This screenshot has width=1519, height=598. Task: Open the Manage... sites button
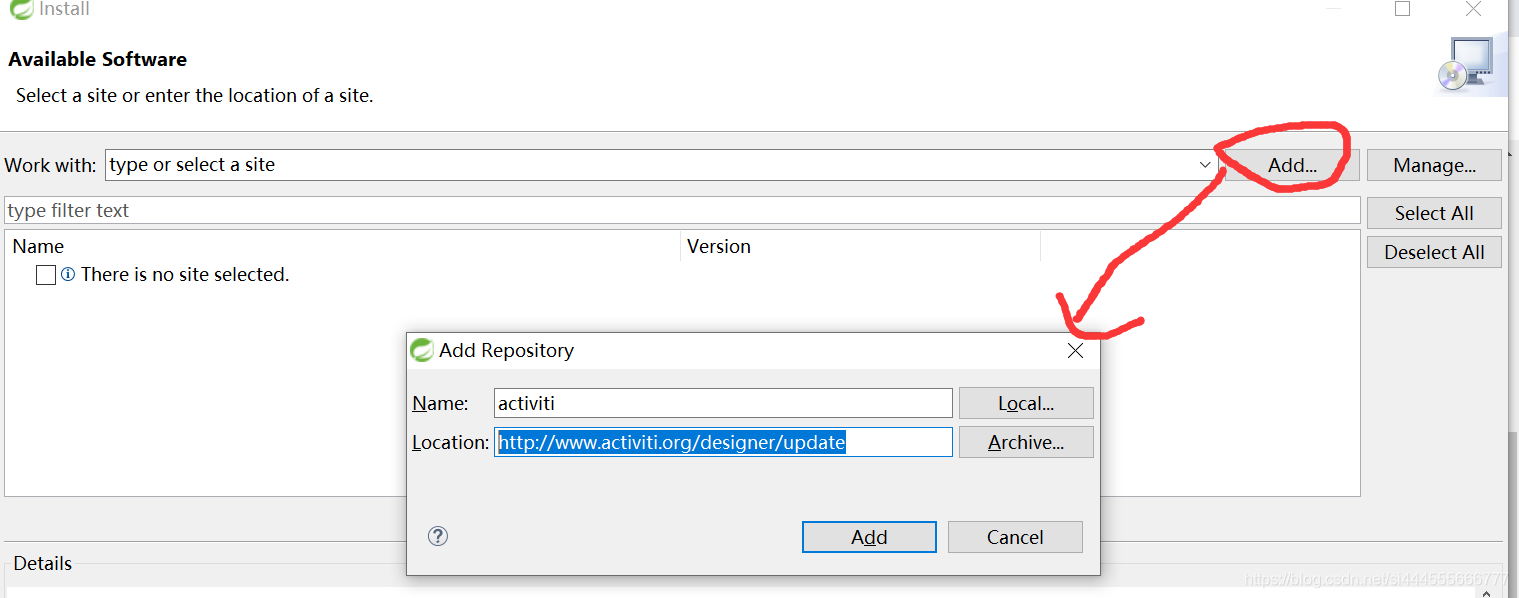1434,165
